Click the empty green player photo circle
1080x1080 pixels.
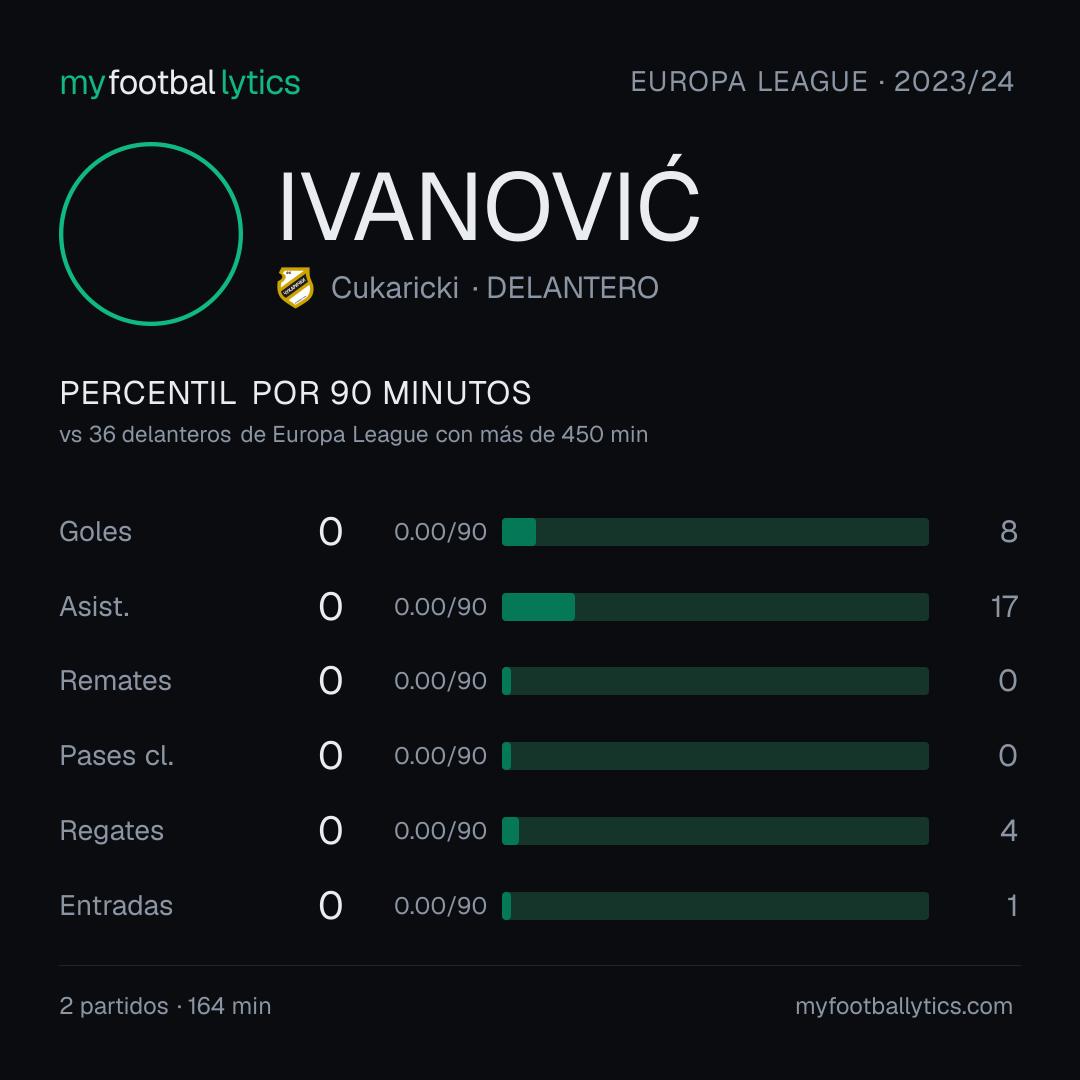[x=151, y=233]
